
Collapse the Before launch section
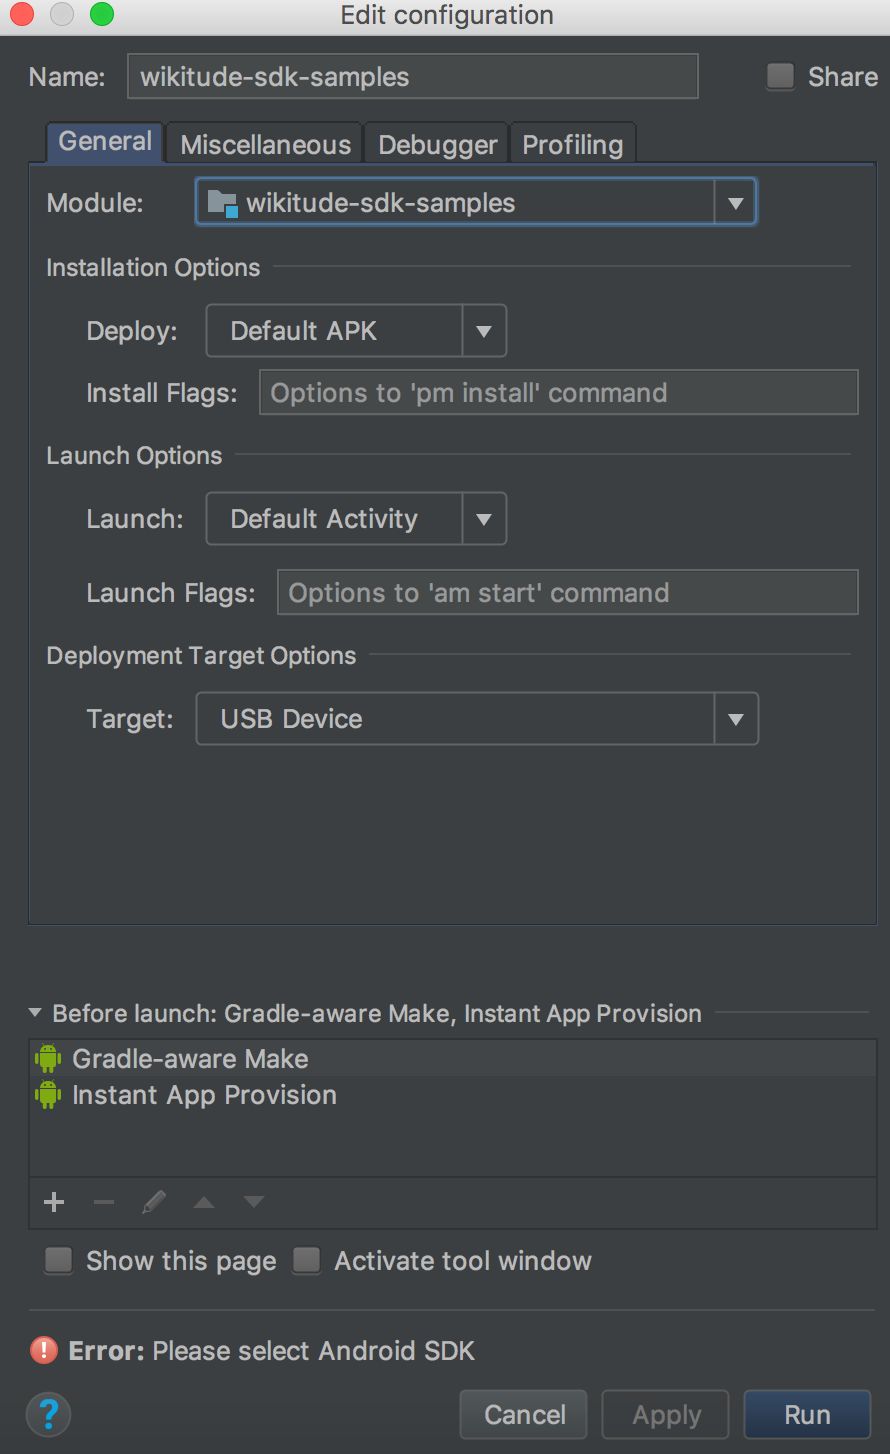35,1013
